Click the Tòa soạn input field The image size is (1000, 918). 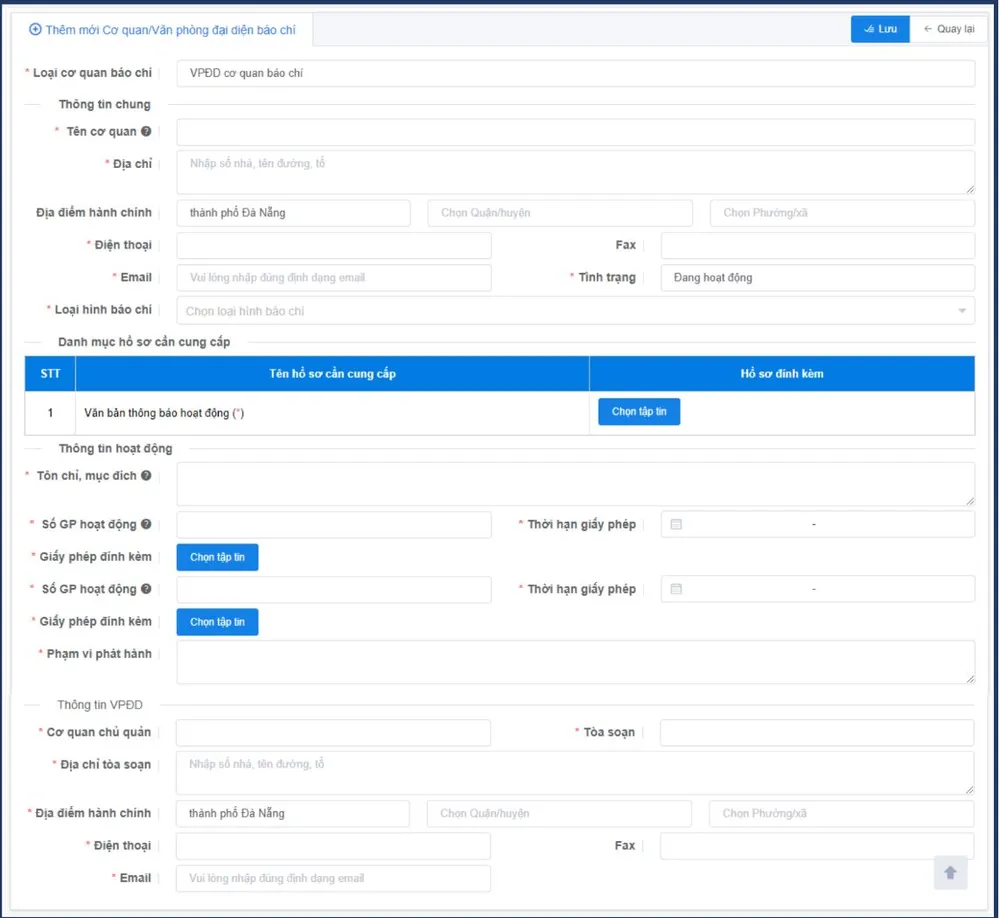pos(816,733)
